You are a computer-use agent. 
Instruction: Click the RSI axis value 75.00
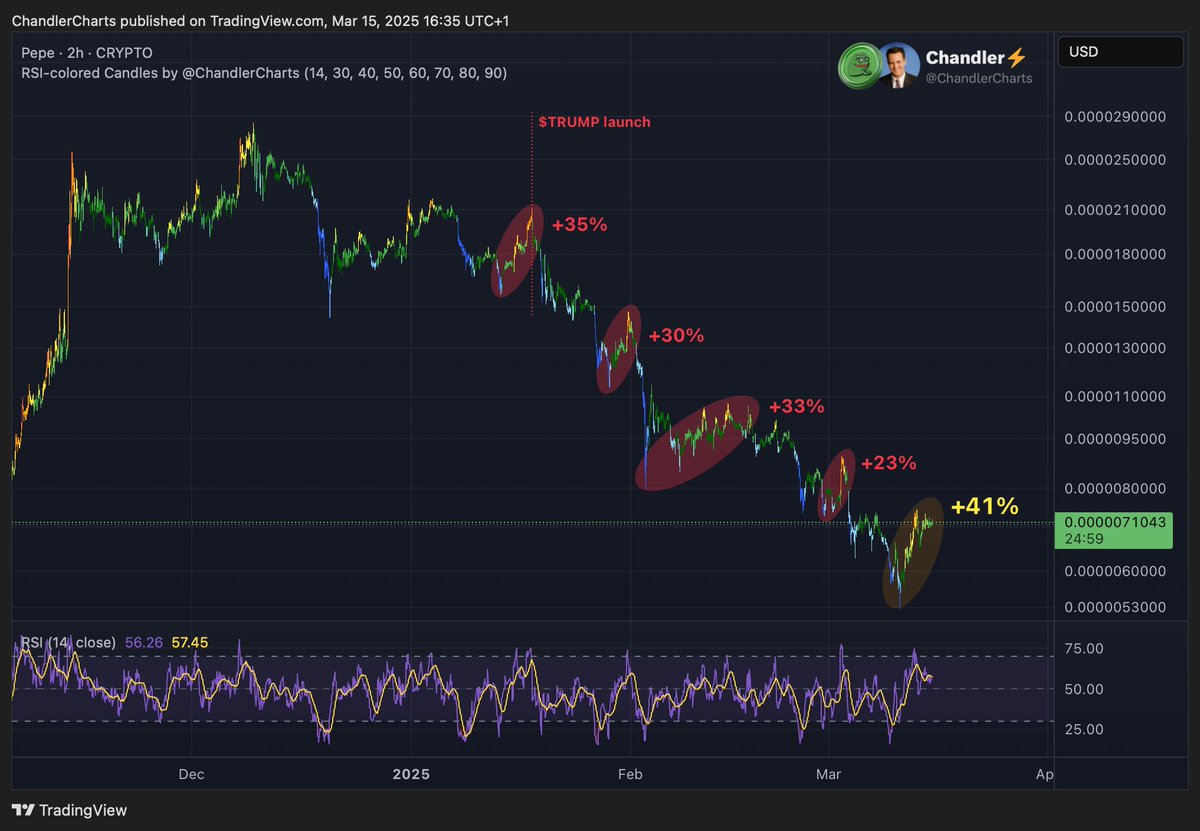1084,649
